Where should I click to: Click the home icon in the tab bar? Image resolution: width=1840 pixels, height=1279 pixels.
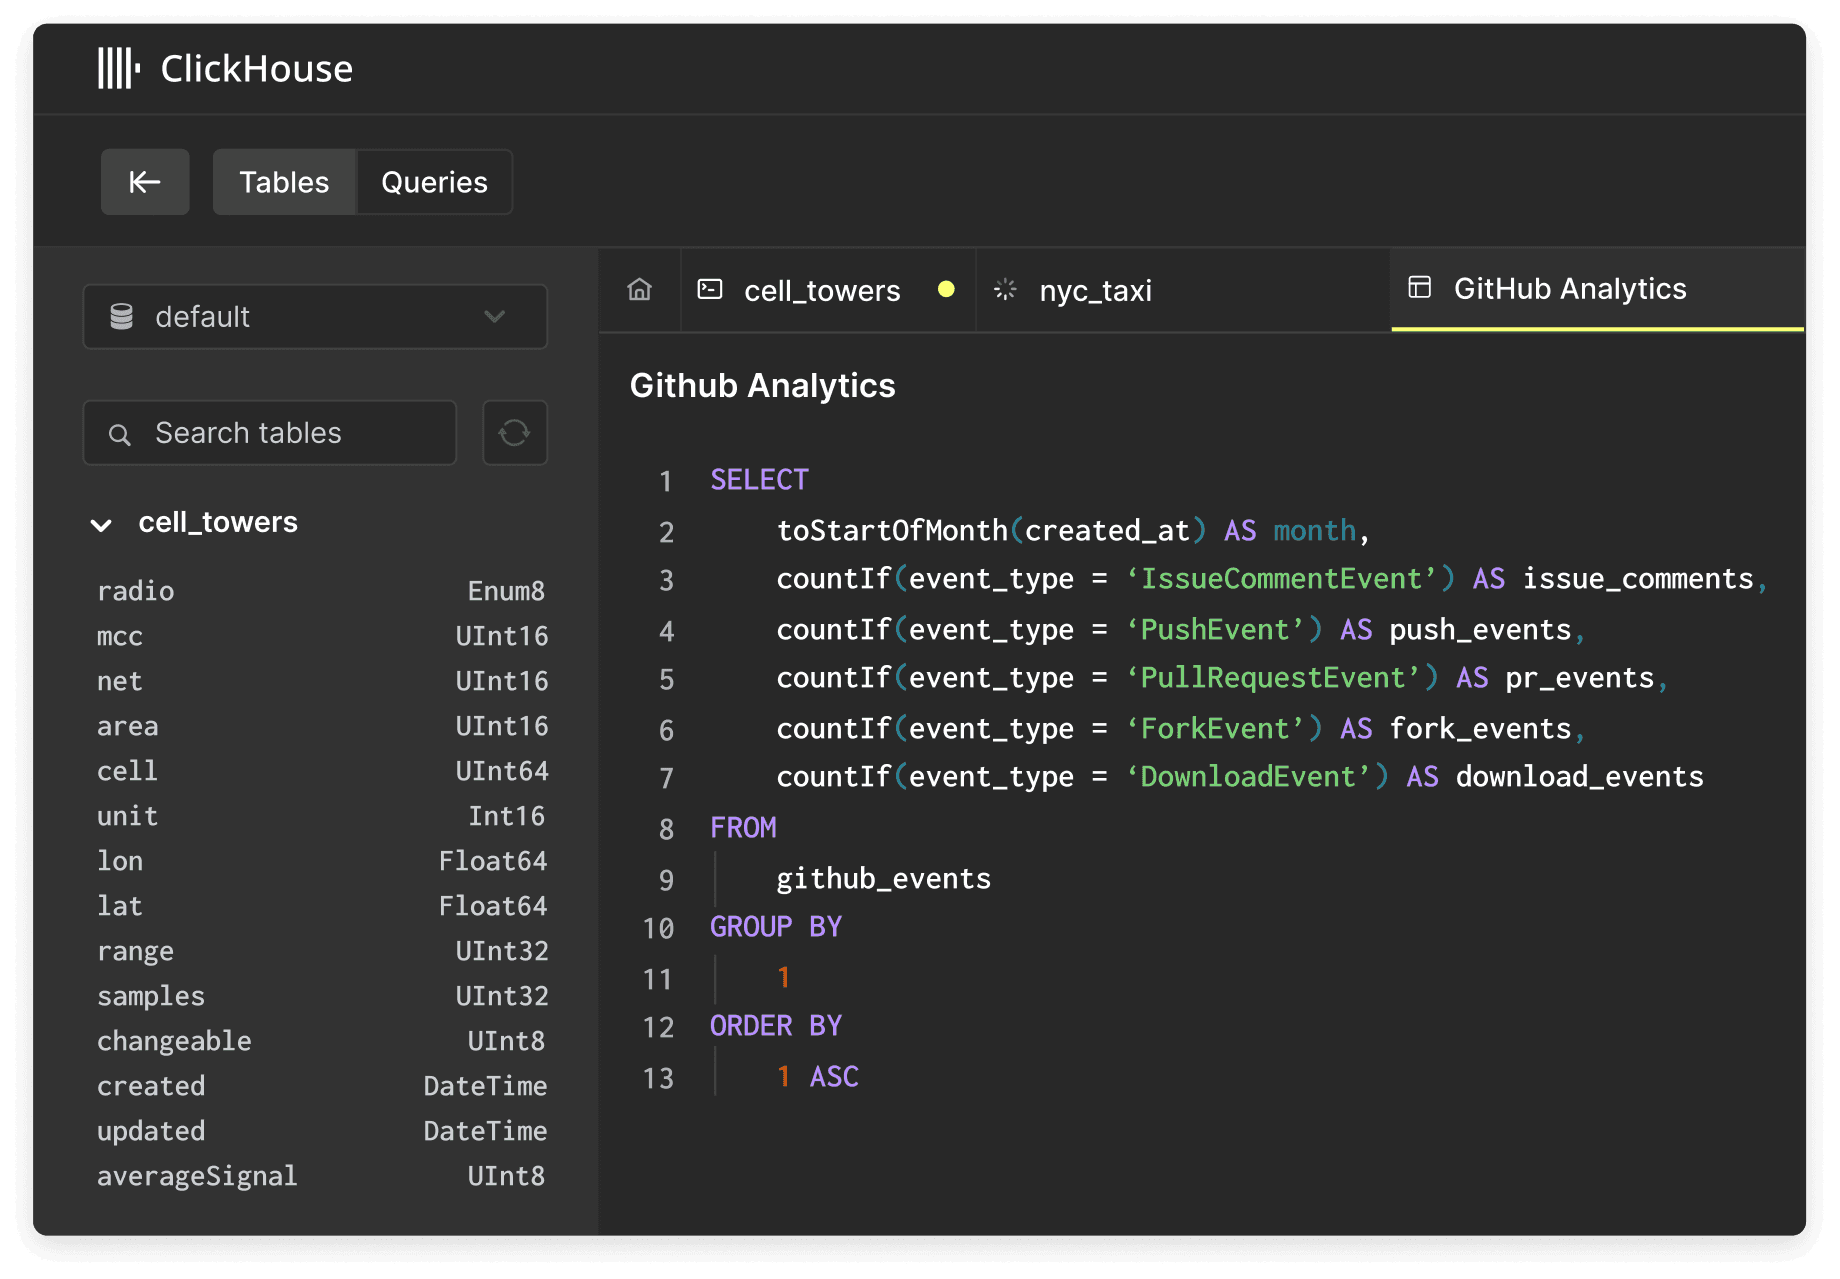coord(639,289)
